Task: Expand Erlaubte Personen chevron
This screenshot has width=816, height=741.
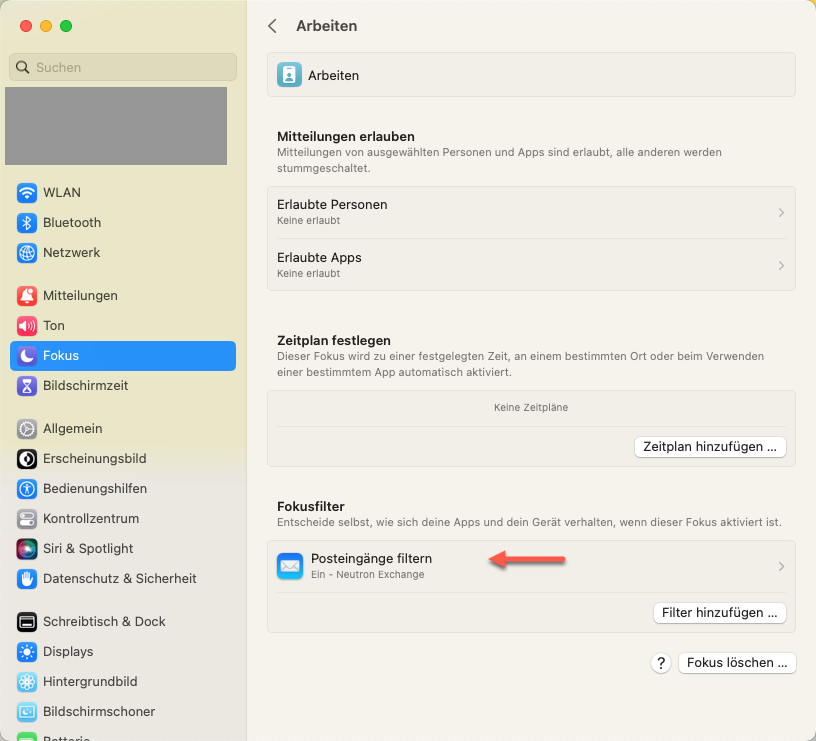Action: 781,213
